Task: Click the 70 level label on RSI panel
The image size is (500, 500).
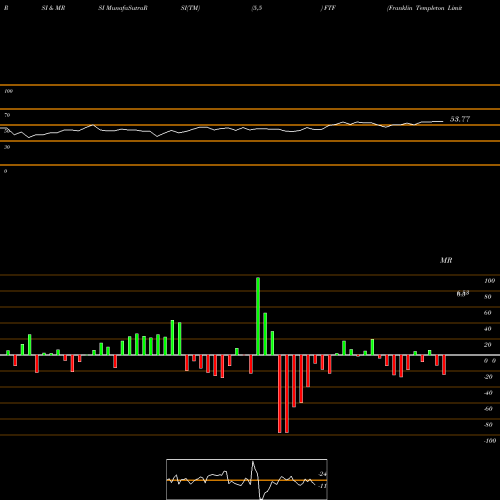Action: [7, 115]
